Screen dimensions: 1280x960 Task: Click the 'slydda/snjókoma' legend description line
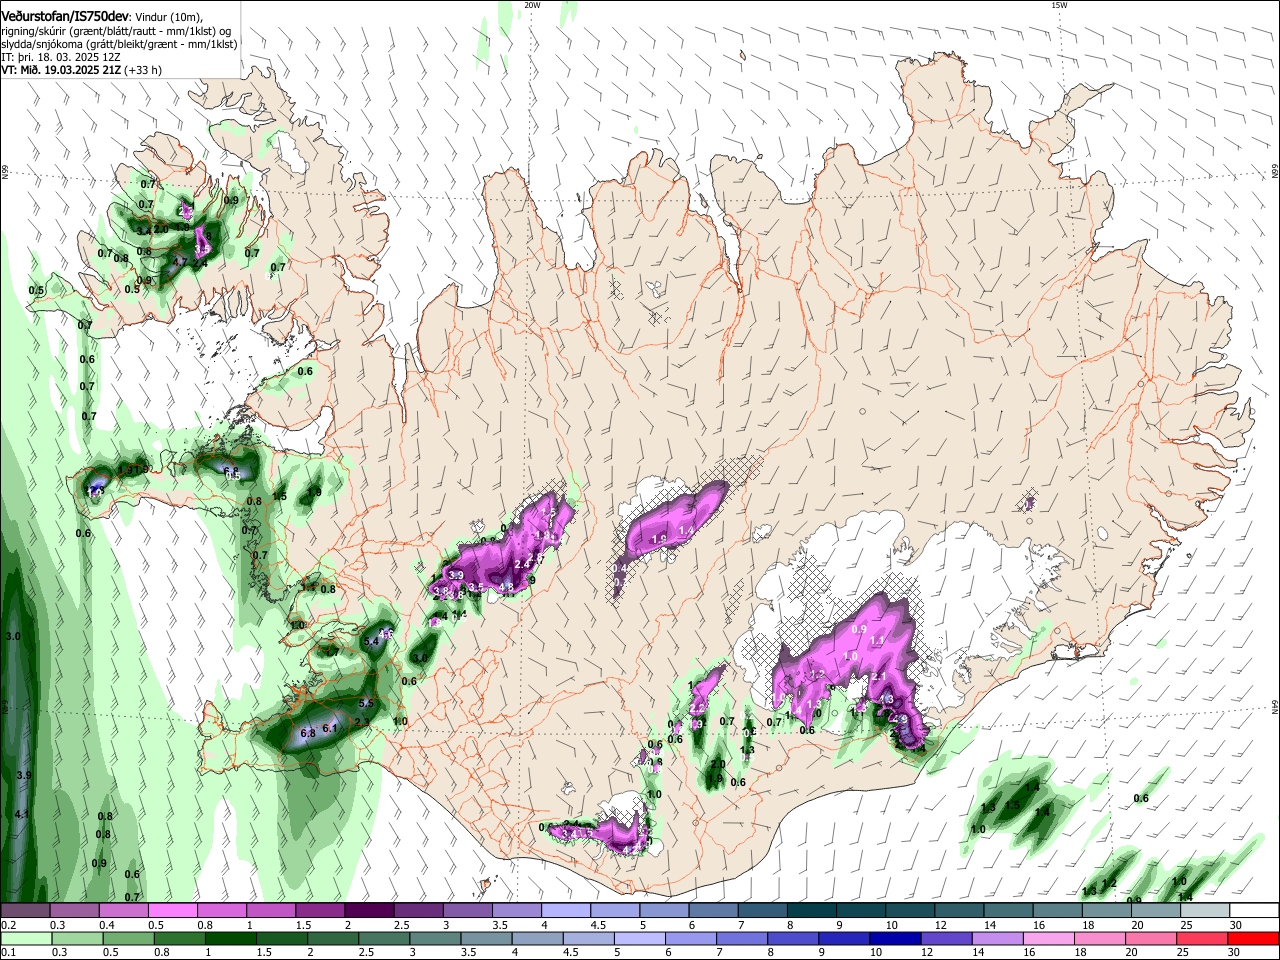tap(119, 44)
